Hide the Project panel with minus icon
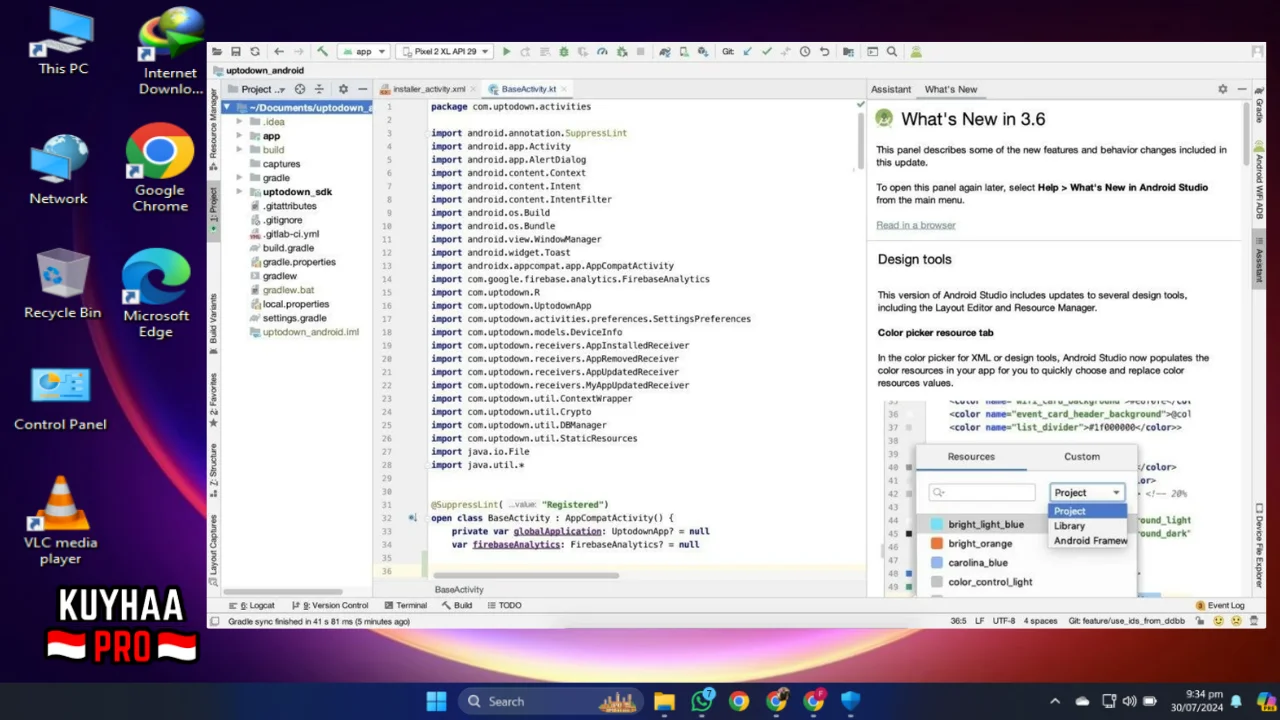1280x720 pixels. [x=362, y=89]
